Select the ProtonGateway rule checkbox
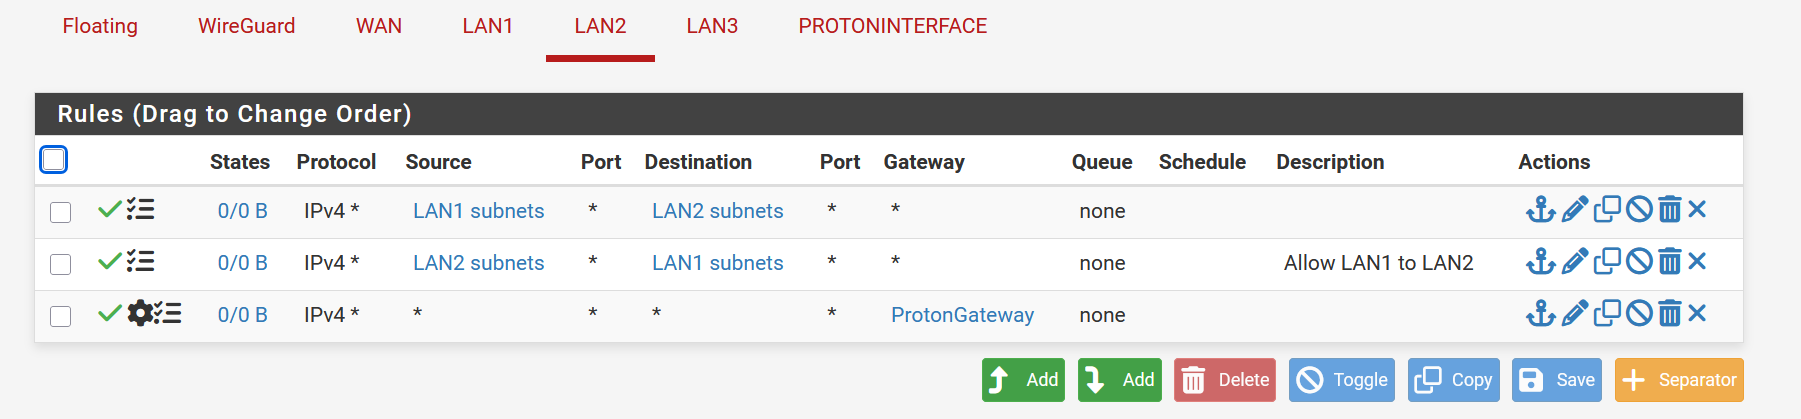Screen dimensions: 1801x419 click(x=61, y=316)
